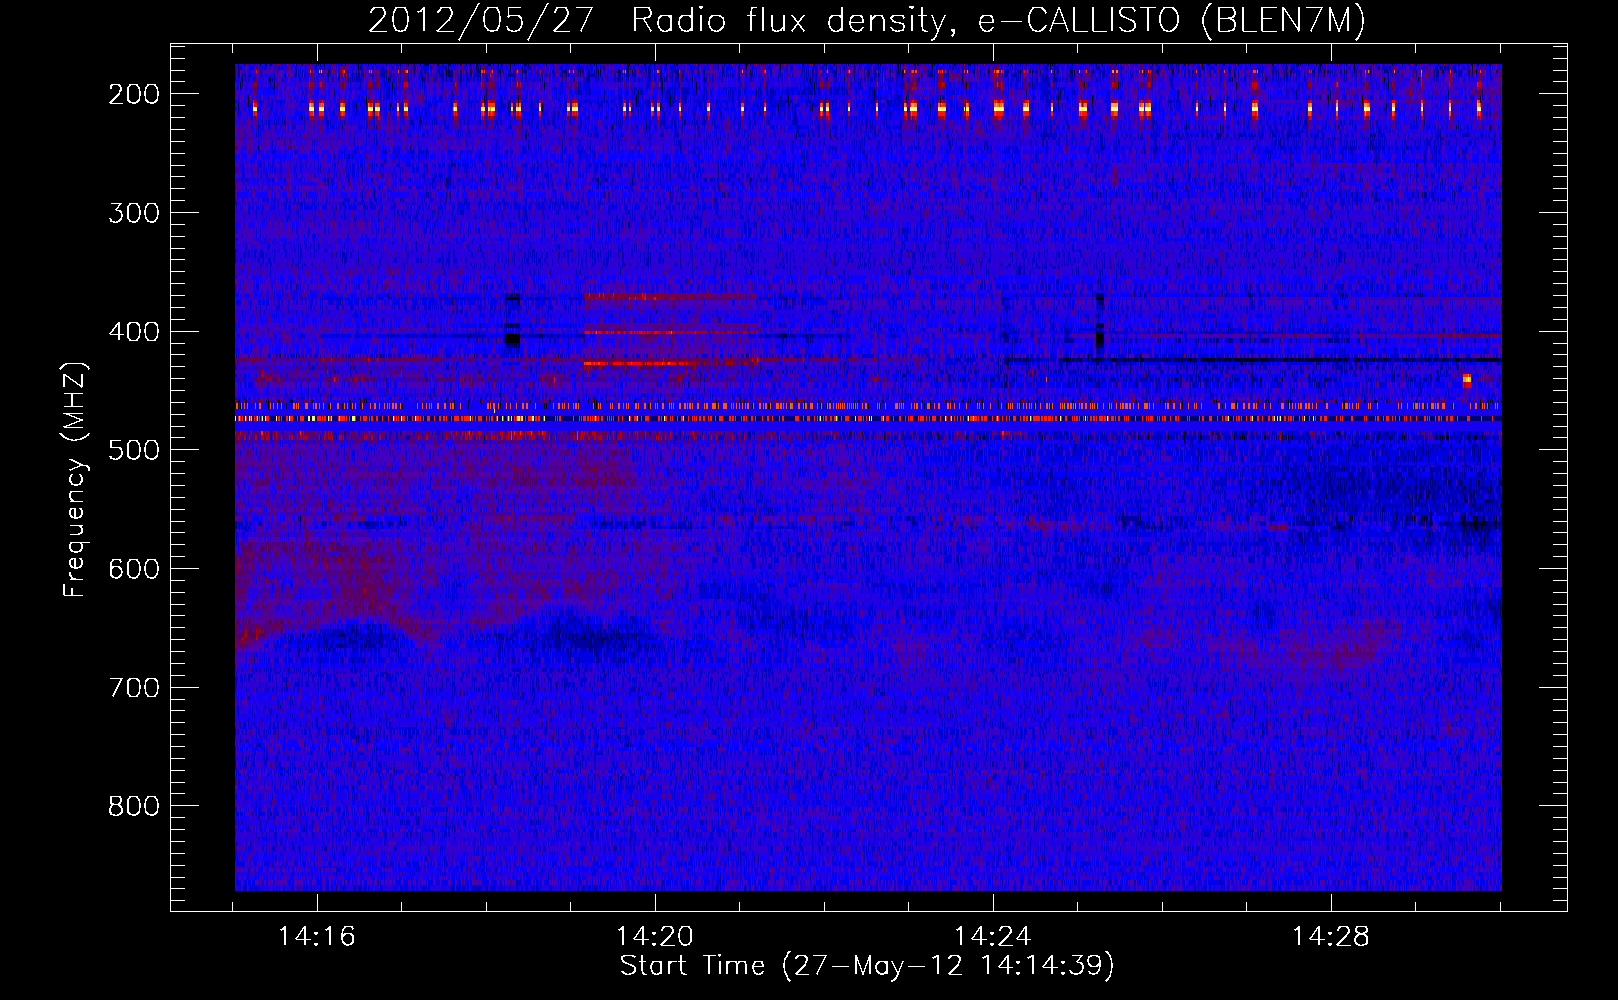Click the 500 frequency tick label
The image size is (1618, 1000).
[134, 450]
